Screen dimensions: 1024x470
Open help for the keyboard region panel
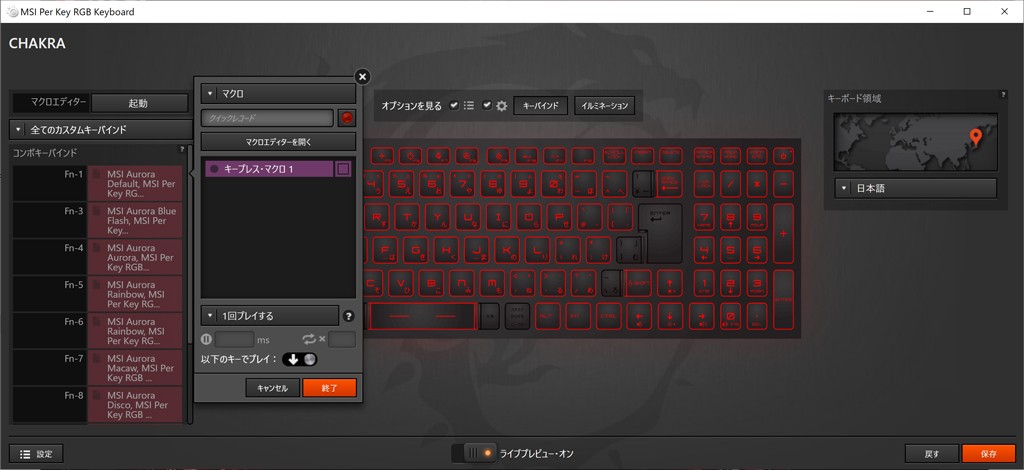[1003, 95]
